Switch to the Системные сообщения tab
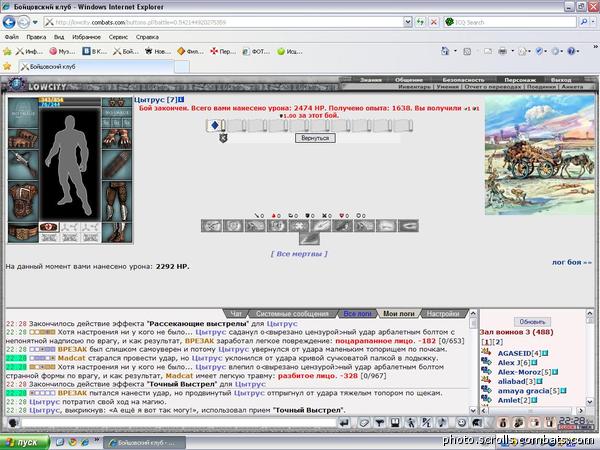600x450 pixels. tap(292, 314)
